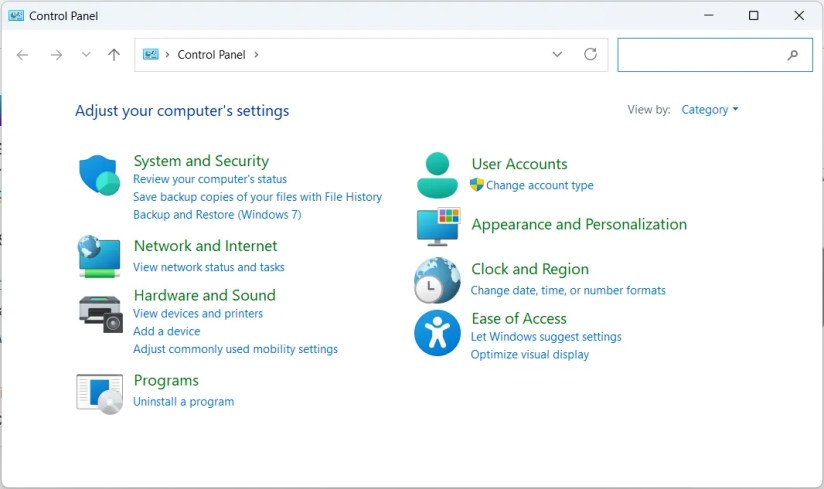Change date, time, or number formats
Image resolution: width=824 pixels, height=489 pixels.
pyautogui.click(x=568, y=290)
